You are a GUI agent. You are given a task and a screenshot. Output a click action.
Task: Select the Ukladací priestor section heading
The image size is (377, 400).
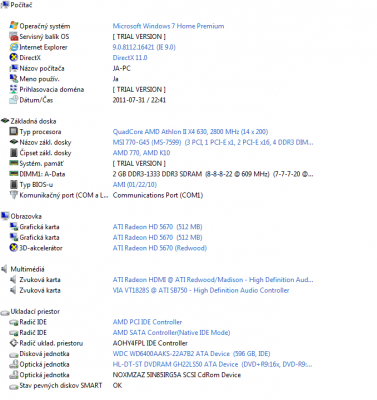(x=35, y=311)
